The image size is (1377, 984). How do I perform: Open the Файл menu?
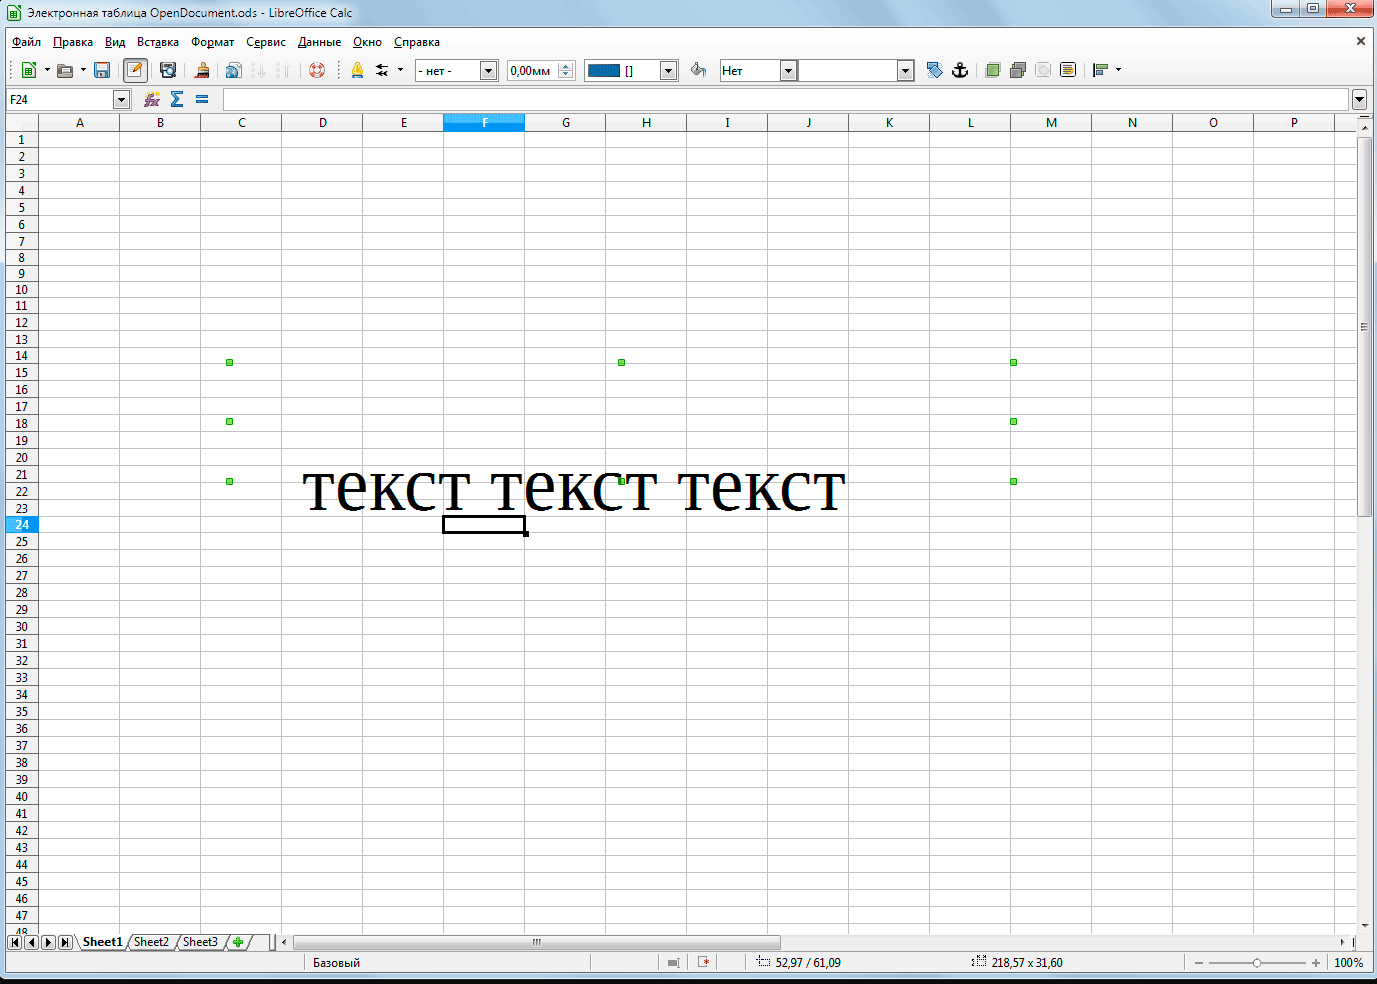coord(26,42)
